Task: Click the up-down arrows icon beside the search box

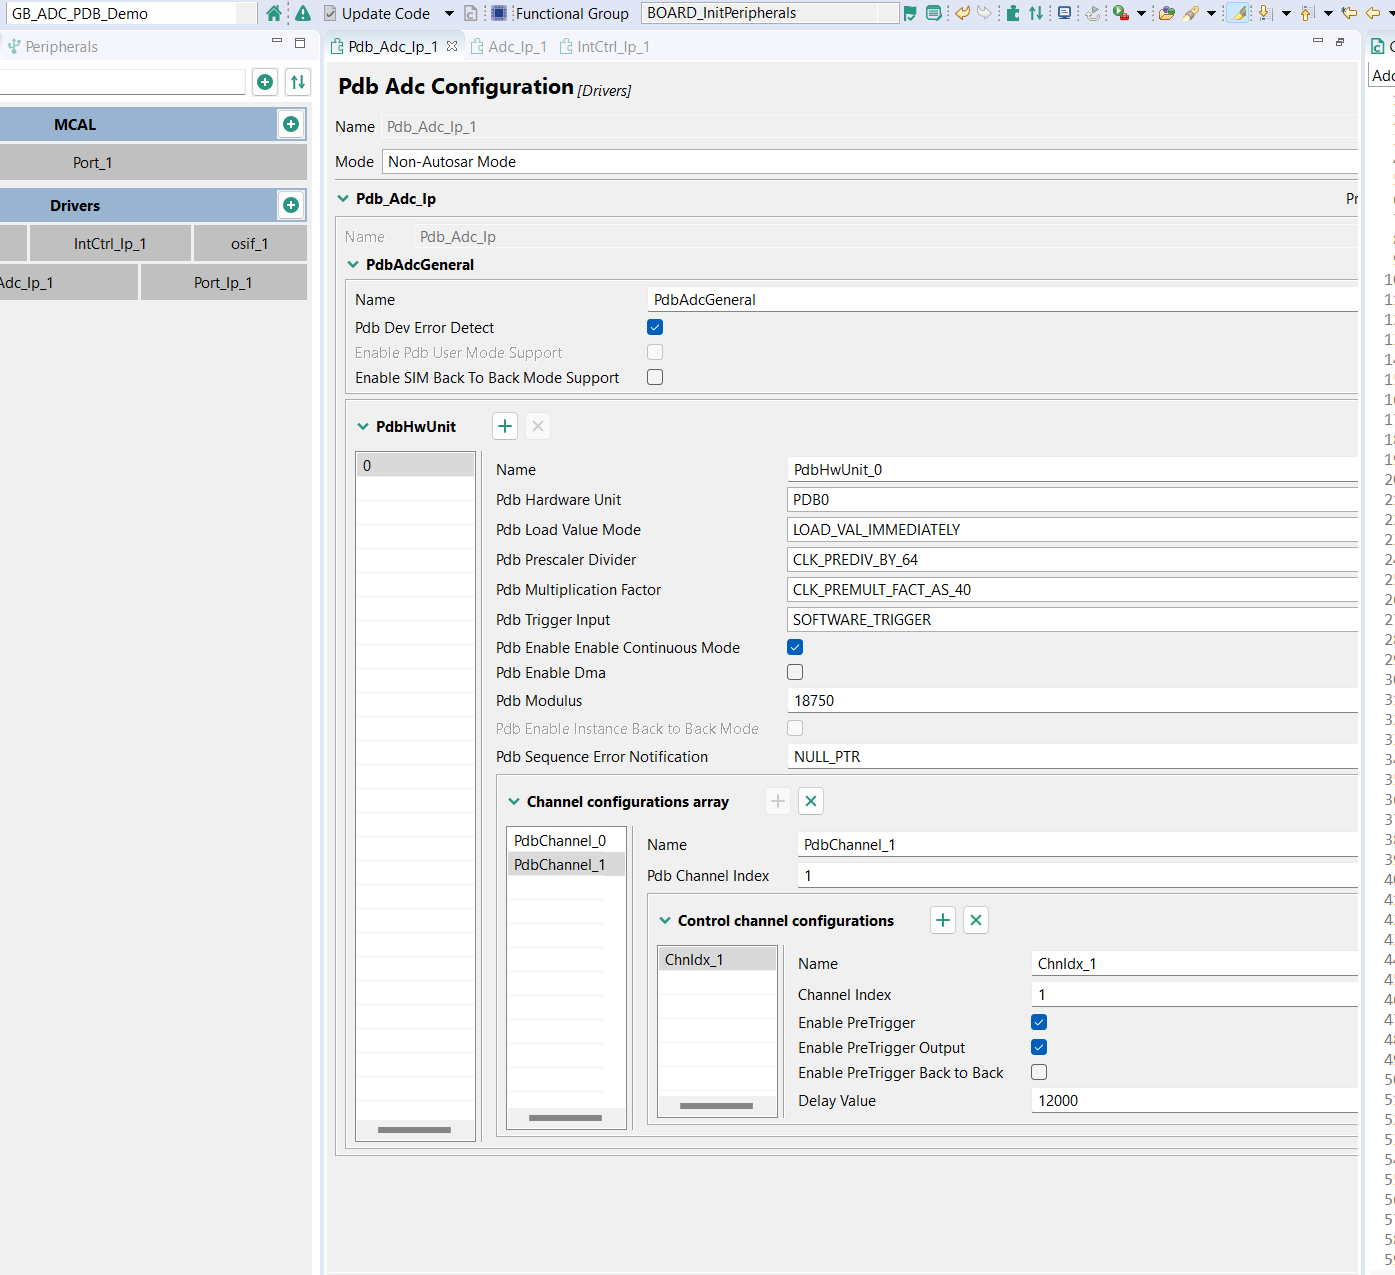Action: pyautogui.click(x=297, y=82)
